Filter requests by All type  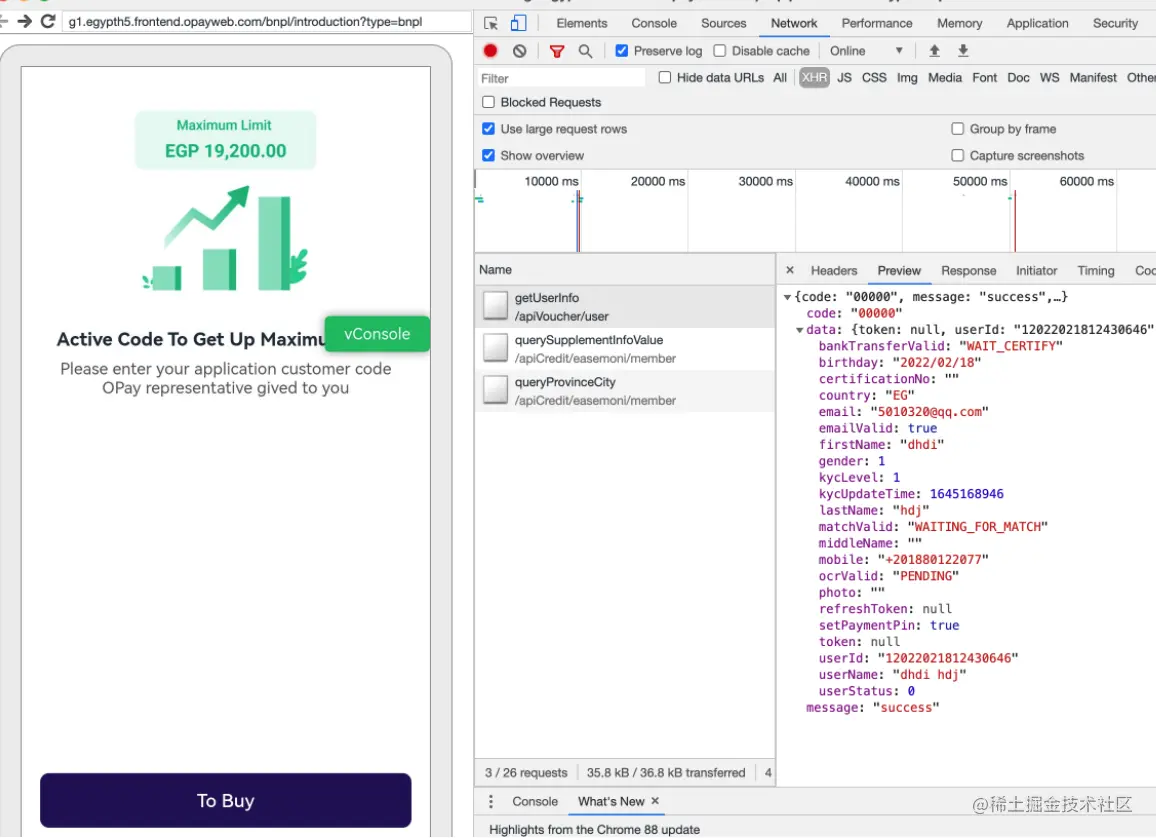[779, 77]
